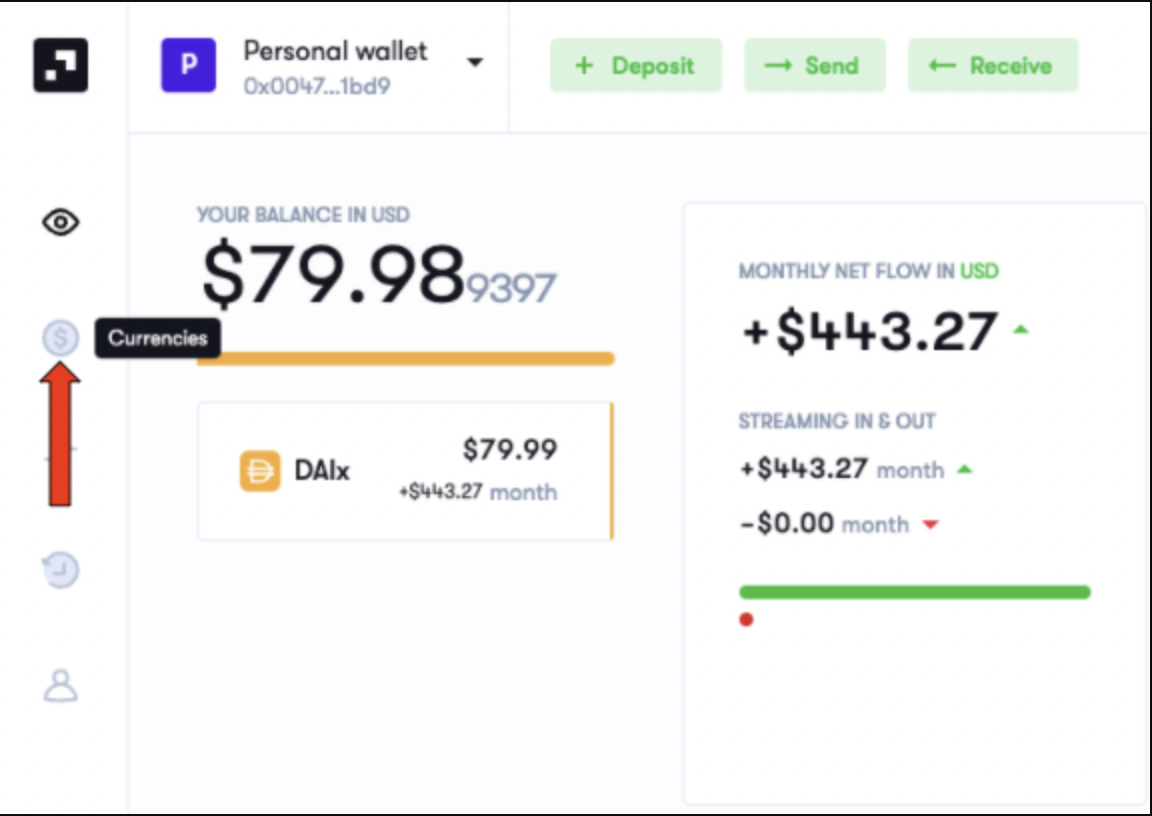Select the Currencies dollar sidebar icon
Screen dimensions: 1152x816
(60, 339)
